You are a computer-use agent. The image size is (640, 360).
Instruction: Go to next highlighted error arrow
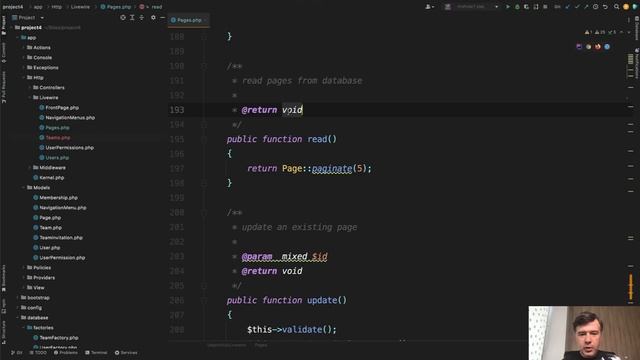629,32
